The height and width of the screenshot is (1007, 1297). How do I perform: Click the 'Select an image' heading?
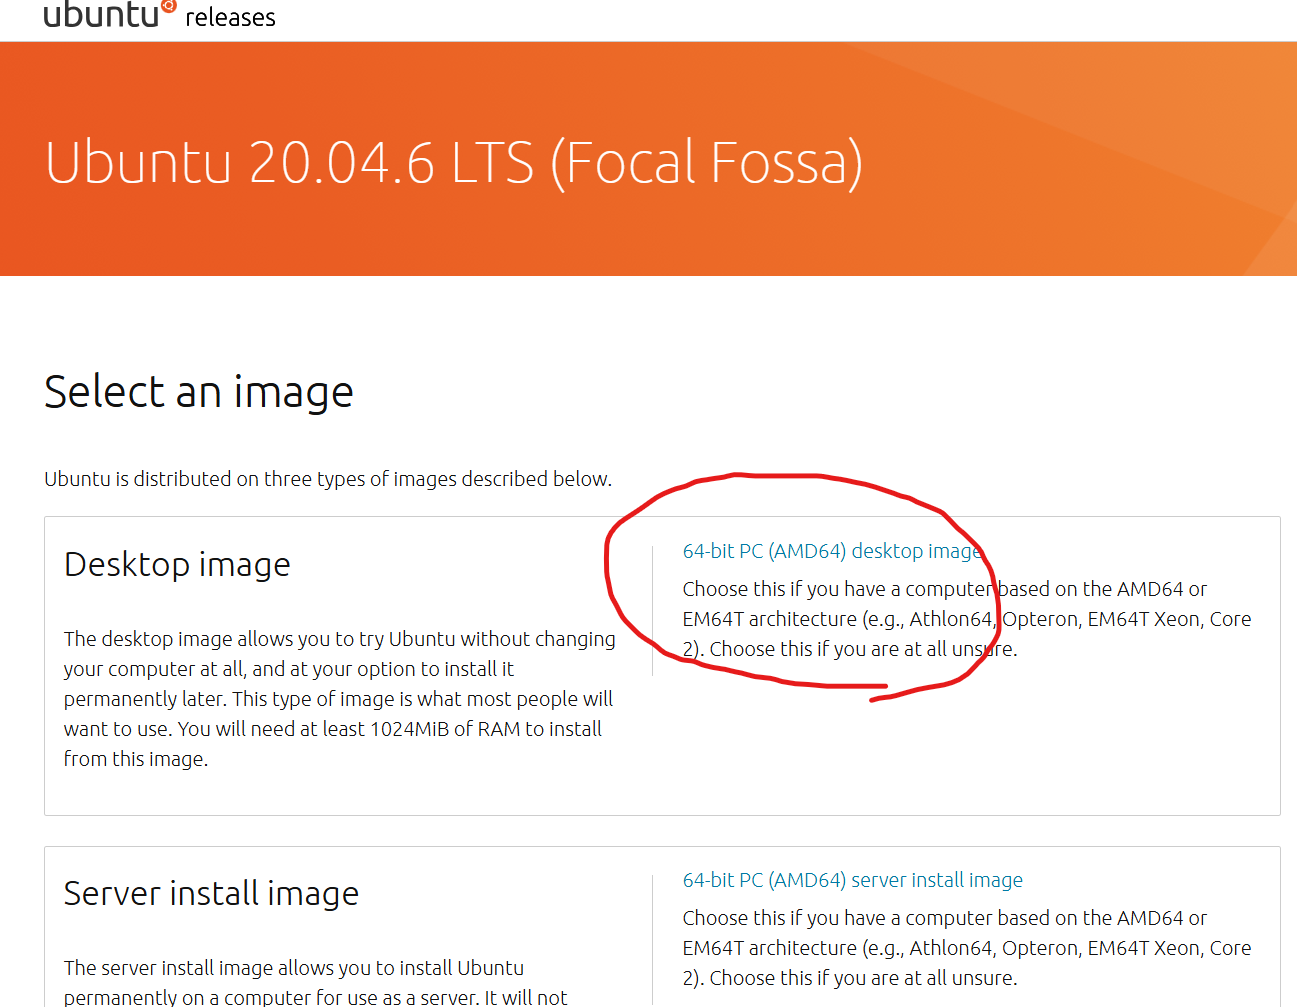click(199, 391)
